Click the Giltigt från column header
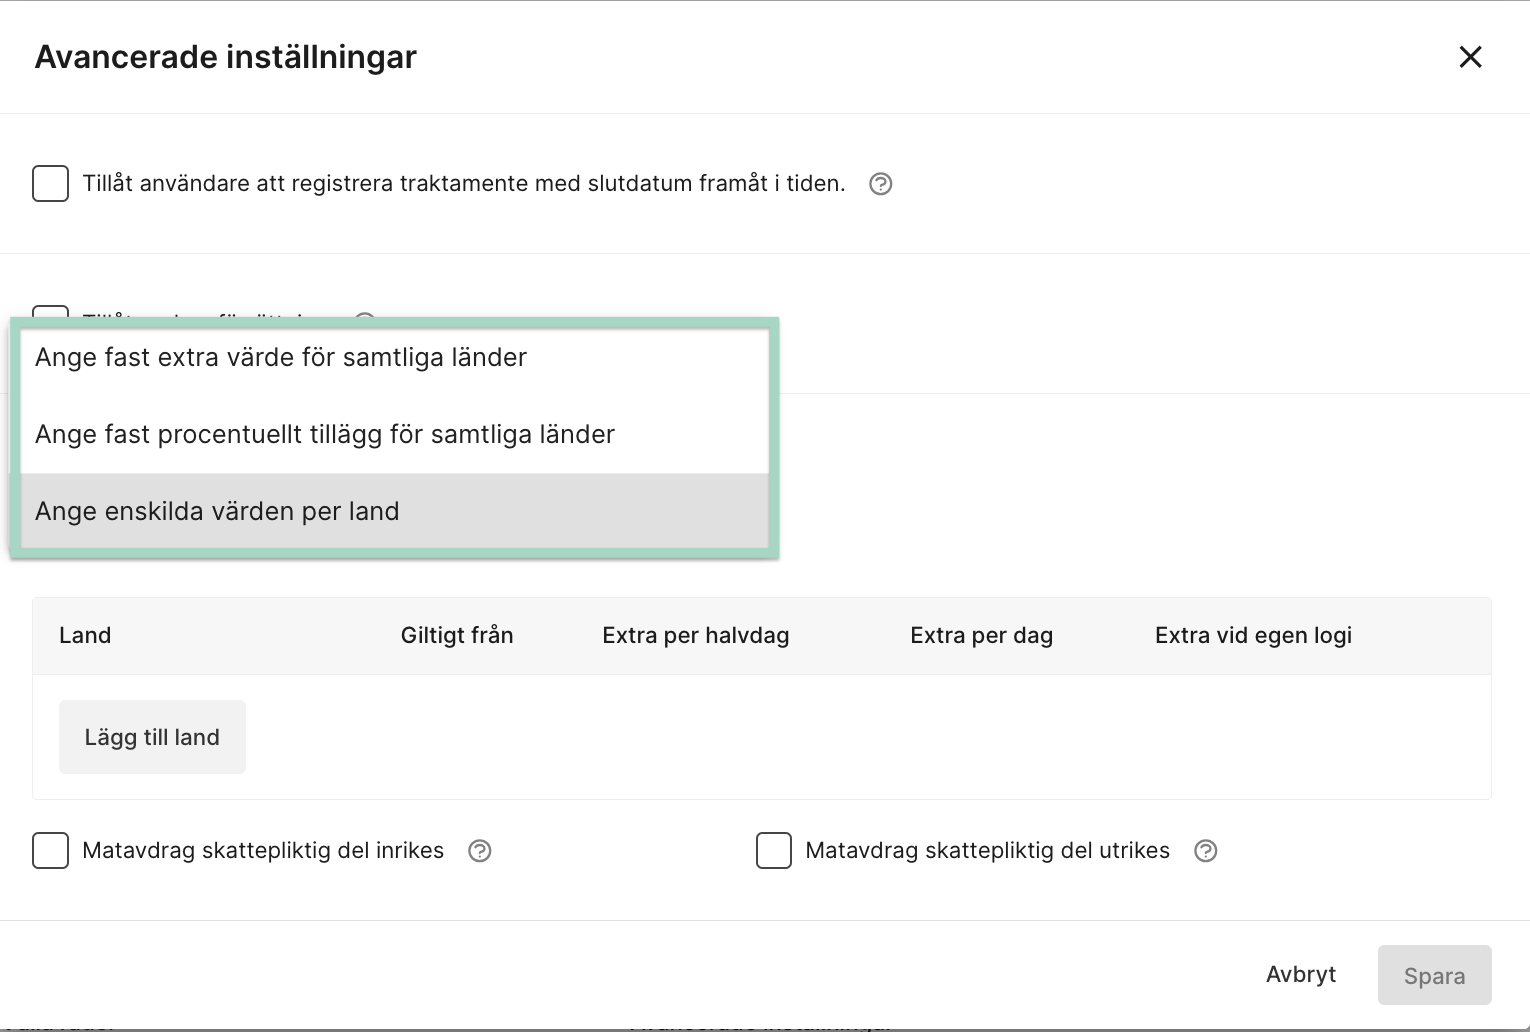Image resolution: width=1530 pixels, height=1032 pixels. [457, 636]
